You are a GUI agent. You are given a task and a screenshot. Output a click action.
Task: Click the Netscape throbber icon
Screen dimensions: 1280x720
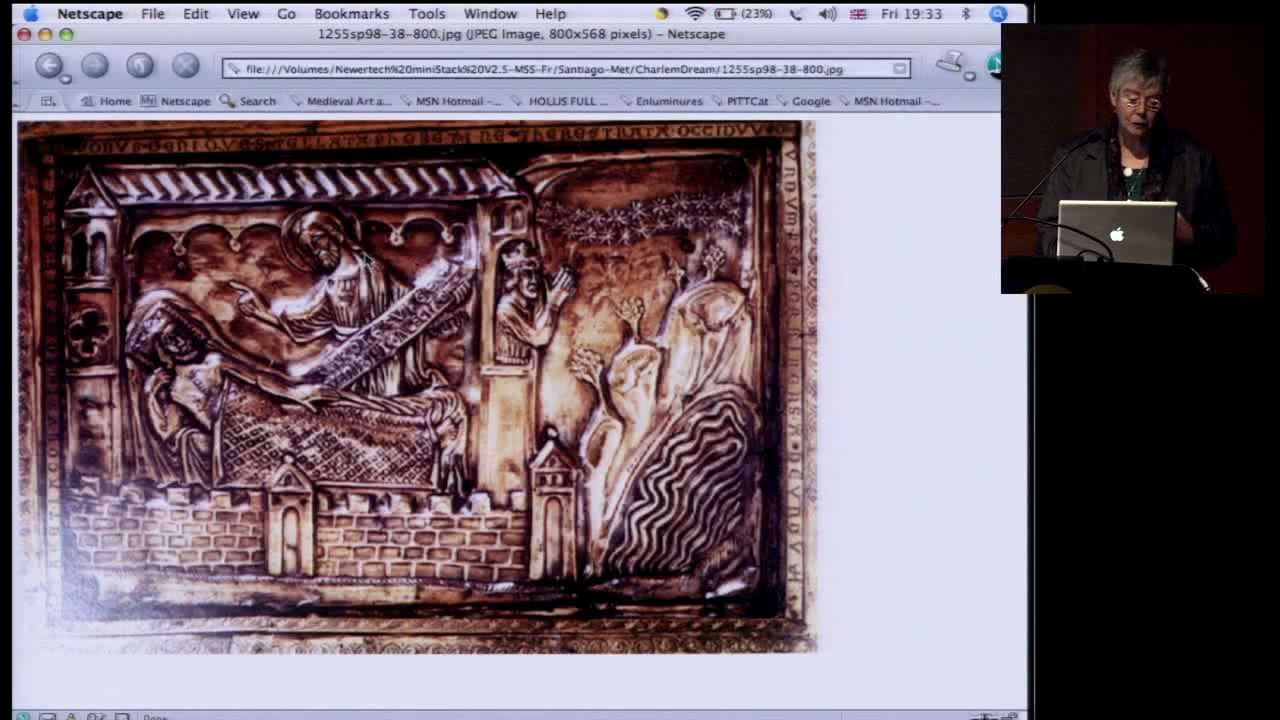(x=994, y=65)
